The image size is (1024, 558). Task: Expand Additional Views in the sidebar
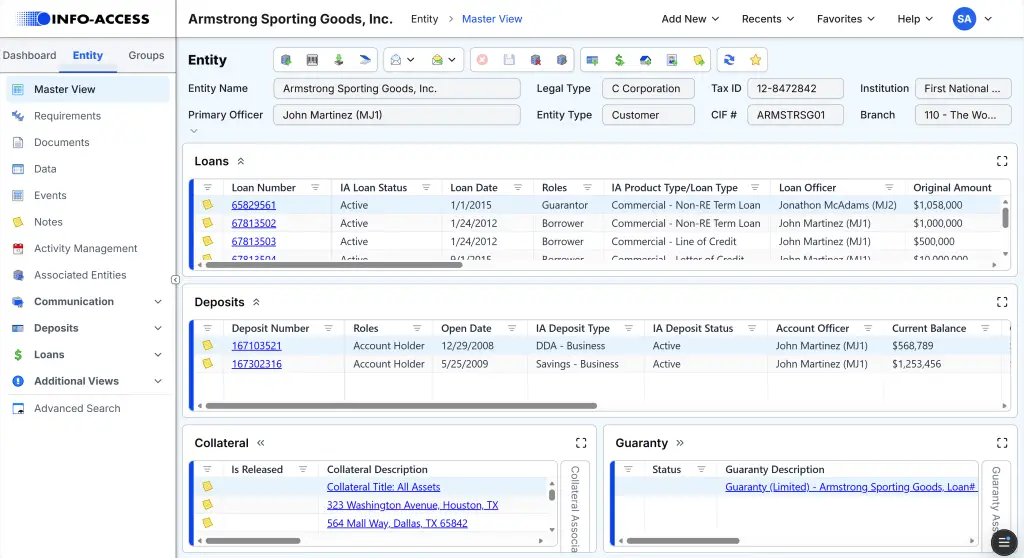pyautogui.click(x=158, y=381)
